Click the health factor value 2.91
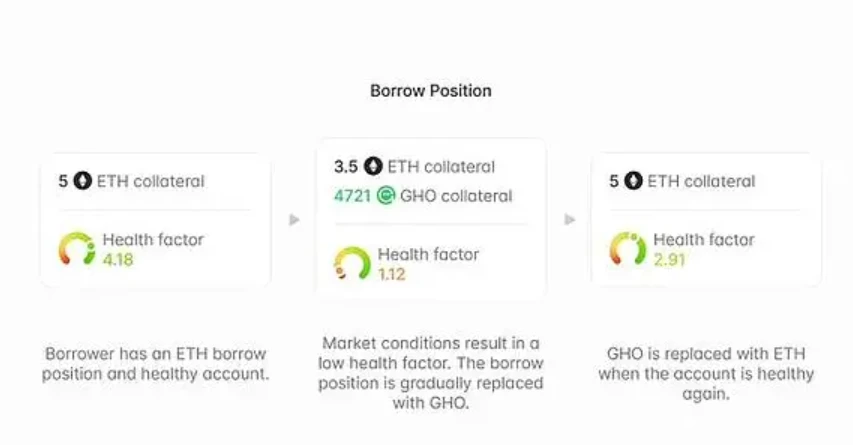This screenshot has height=445, width=853. pyautogui.click(x=670, y=260)
